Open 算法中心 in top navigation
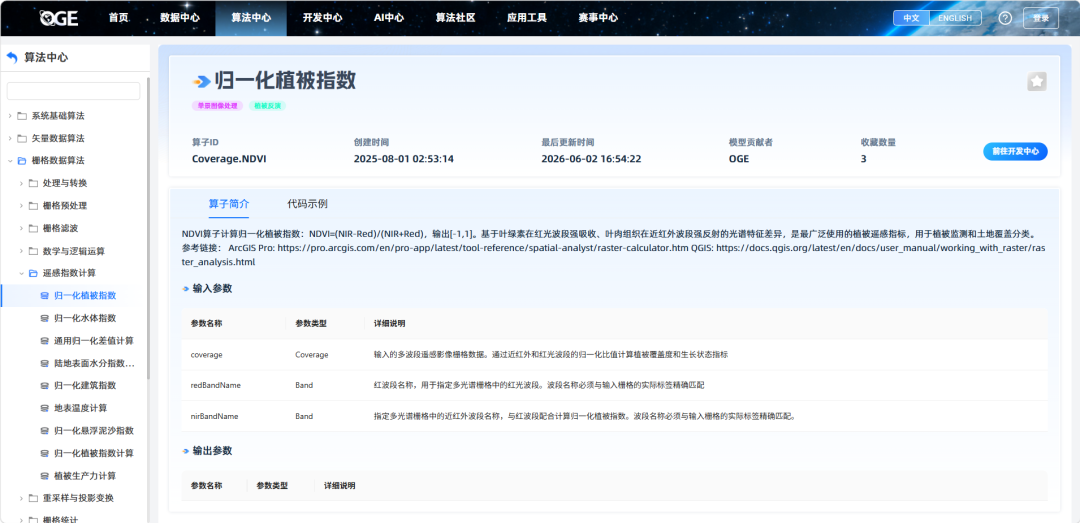The height and width of the screenshot is (523, 1080). tap(251, 18)
